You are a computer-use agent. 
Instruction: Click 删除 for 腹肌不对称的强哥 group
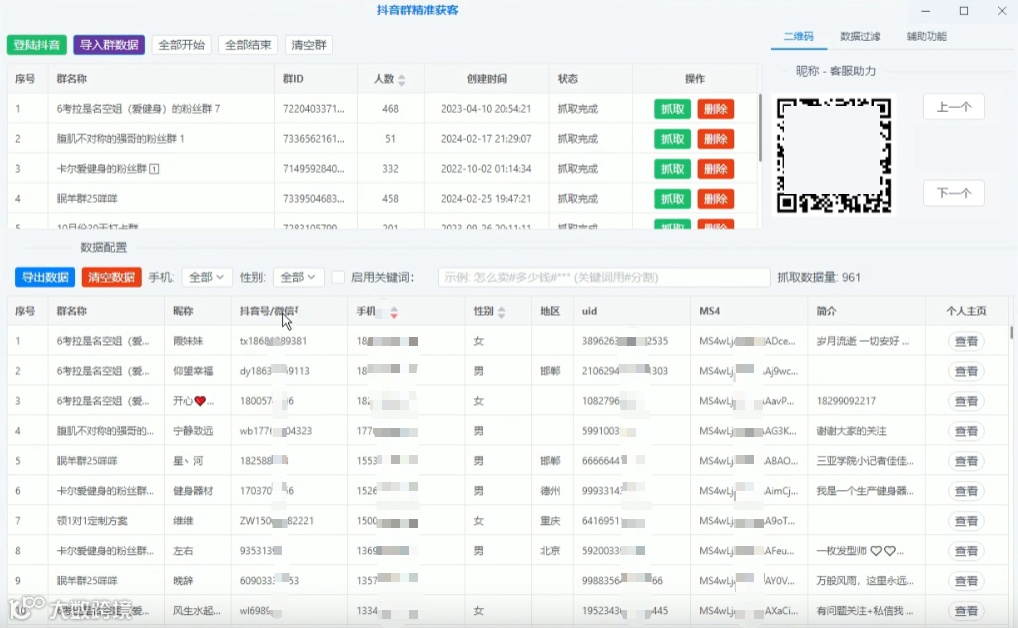[715, 139]
